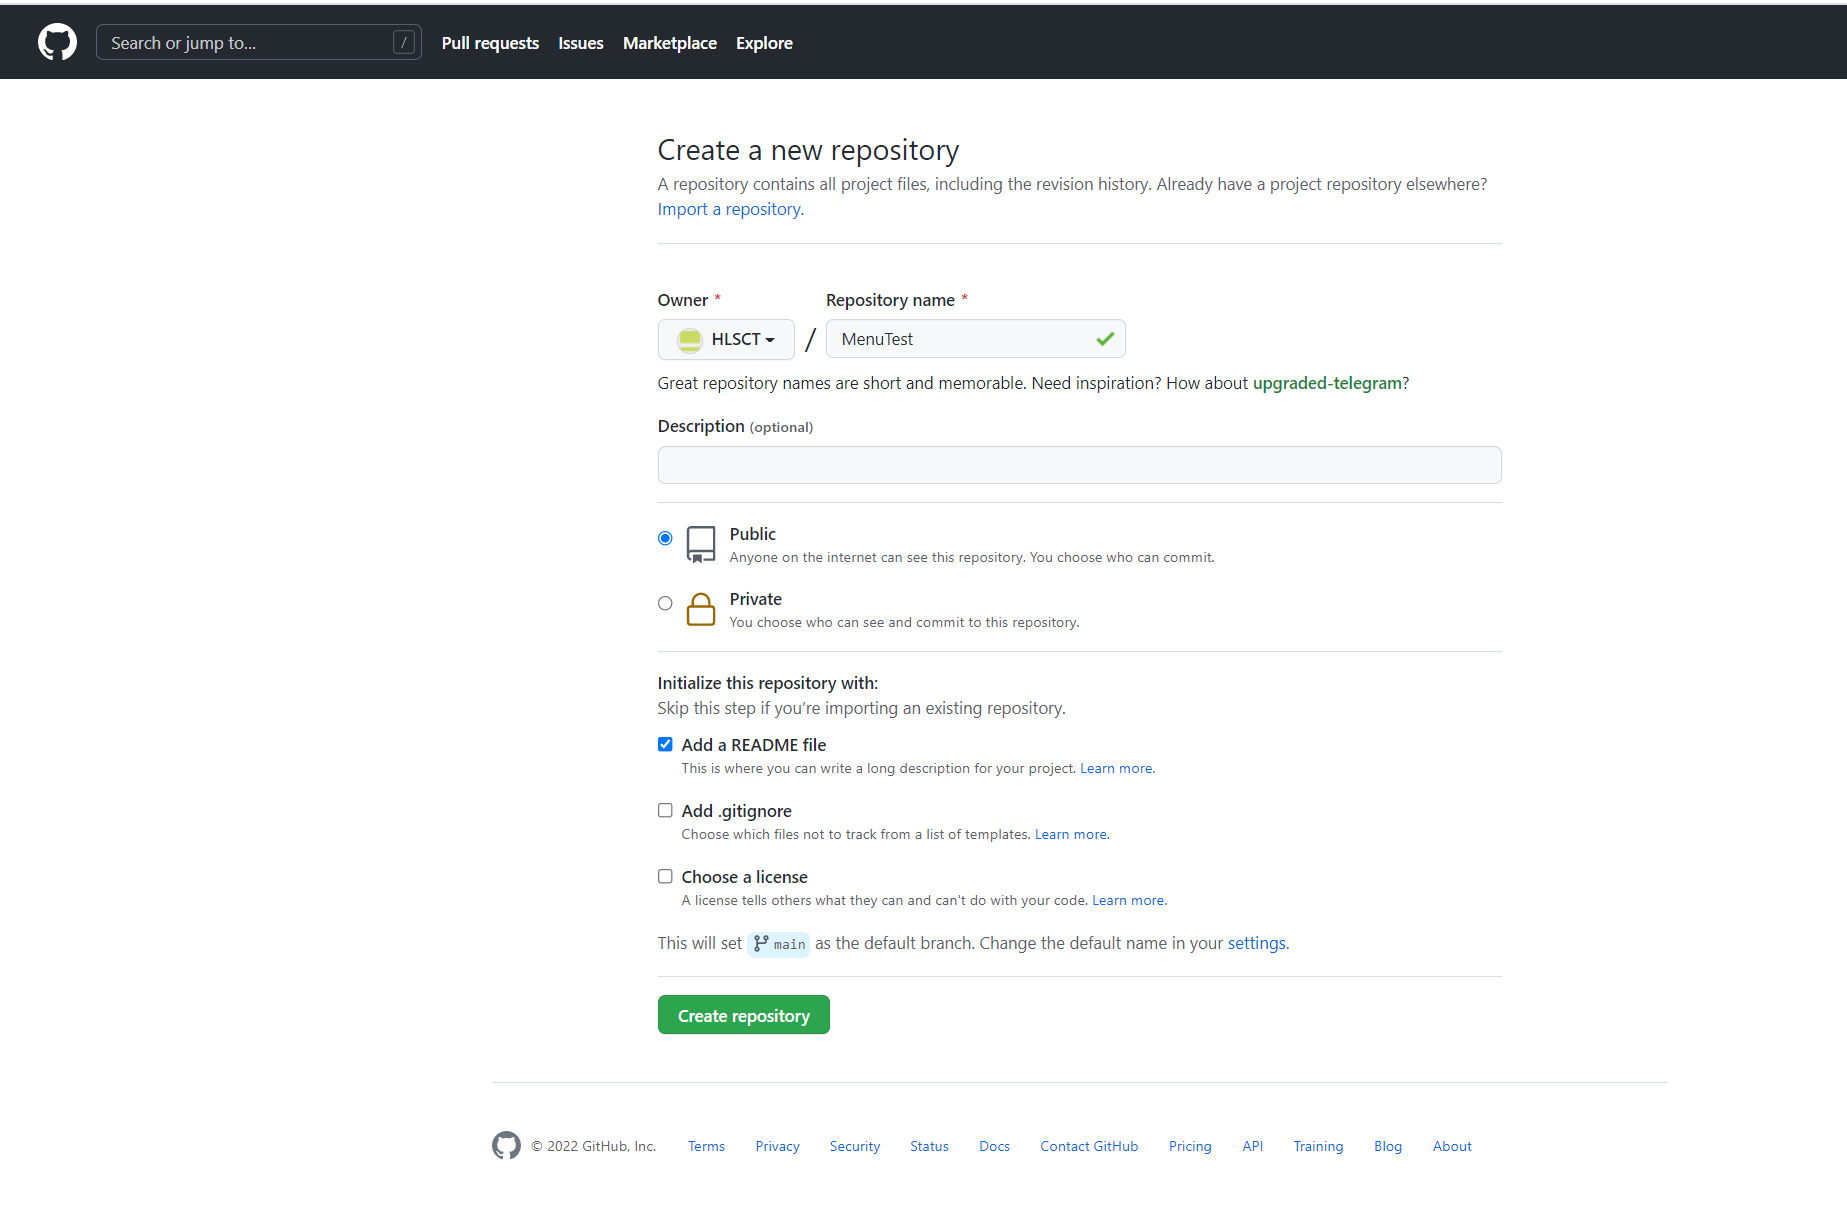
Task: Open the API footer link
Action: pos(1252,1146)
